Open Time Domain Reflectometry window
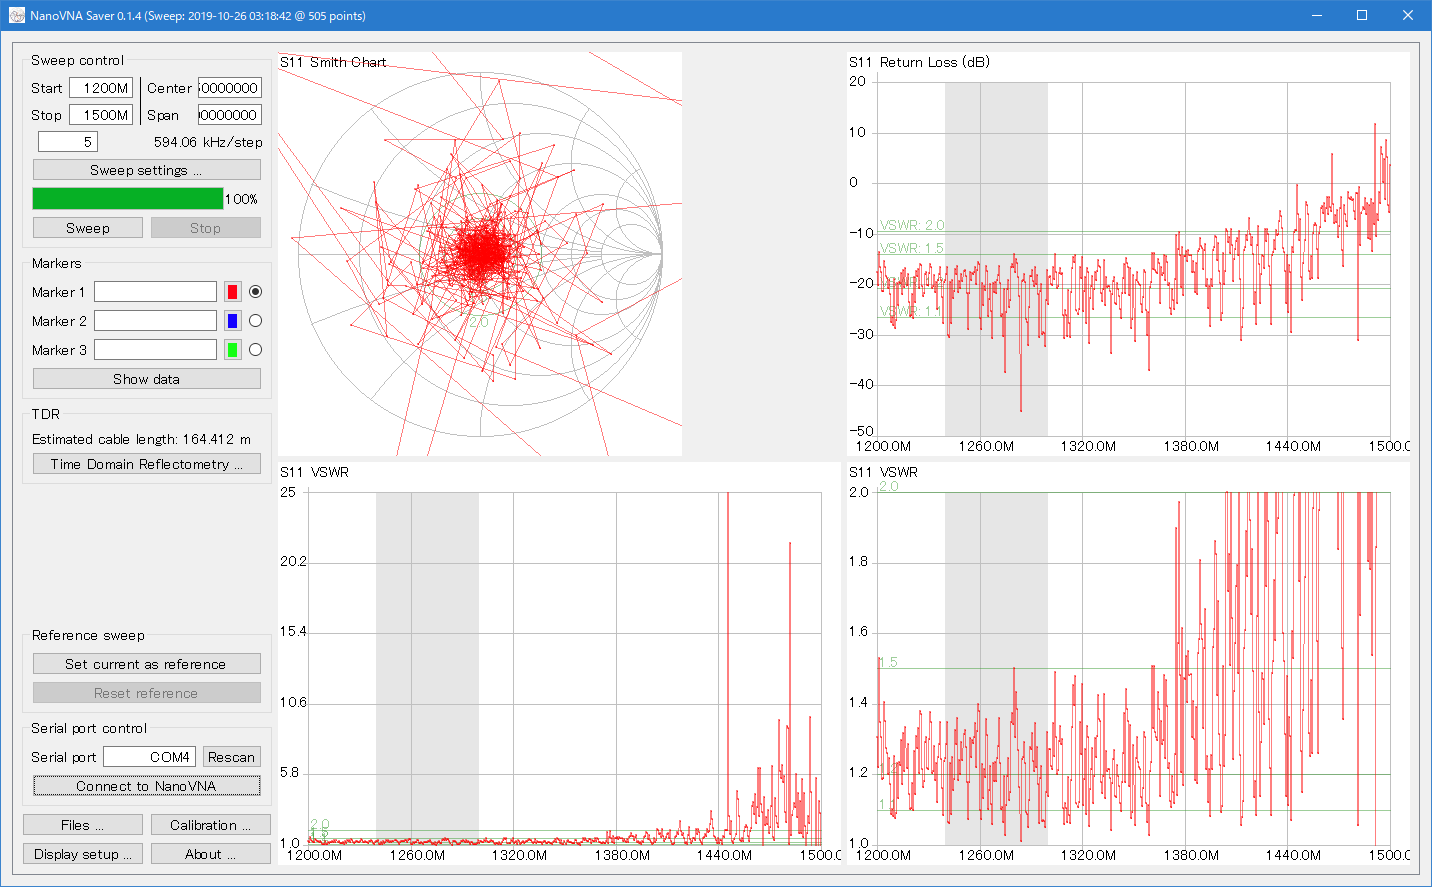This screenshot has height=887, width=1432. [147, 464]
